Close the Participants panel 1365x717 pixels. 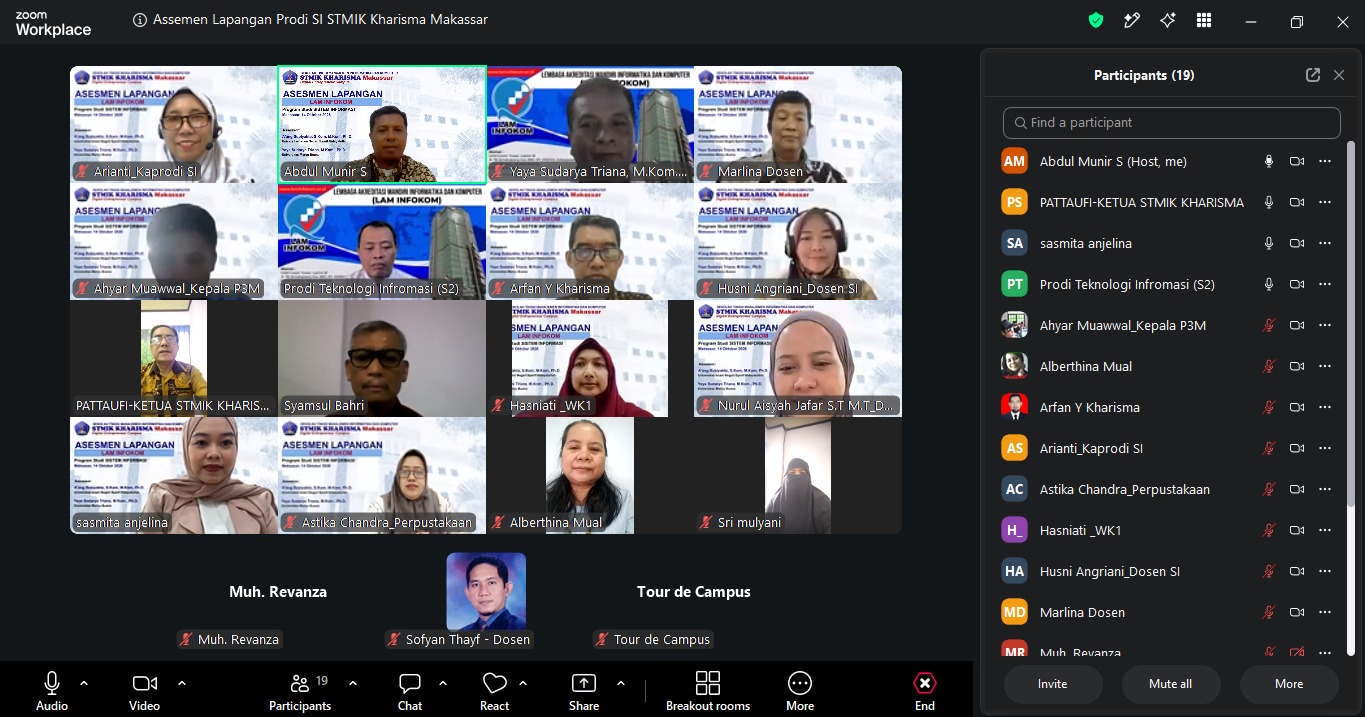(x=1339, y=75)
